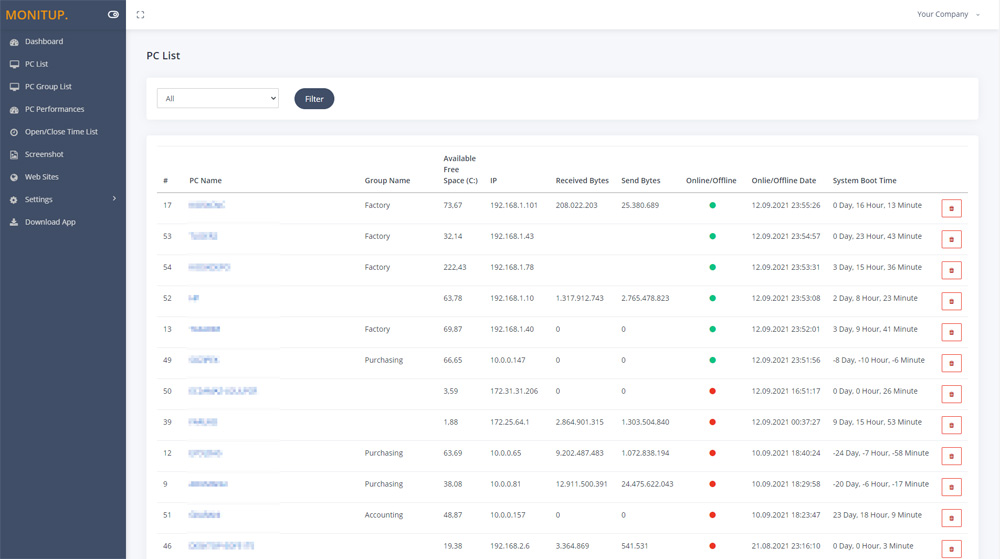Click received bytes 12.911.500.391
The image size is (1000, 559).
[582, 484]
